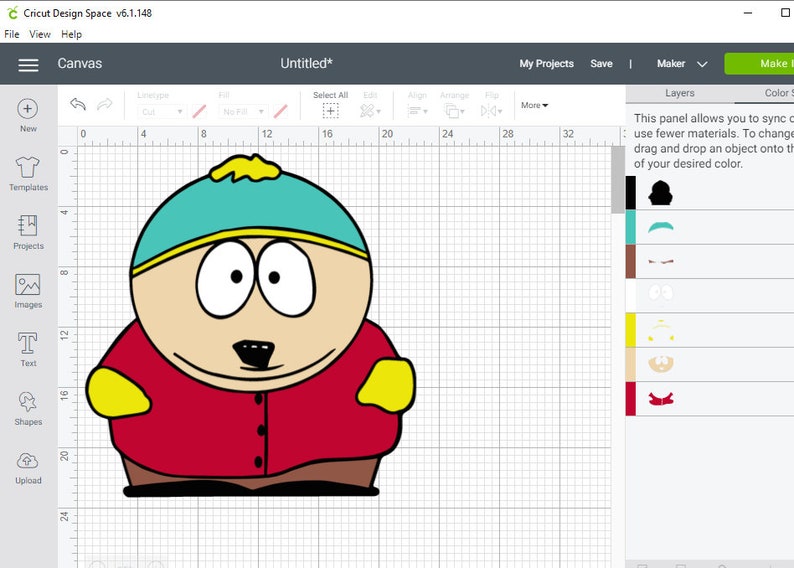Expand the More toolbar dropdown

coord(534,105)
